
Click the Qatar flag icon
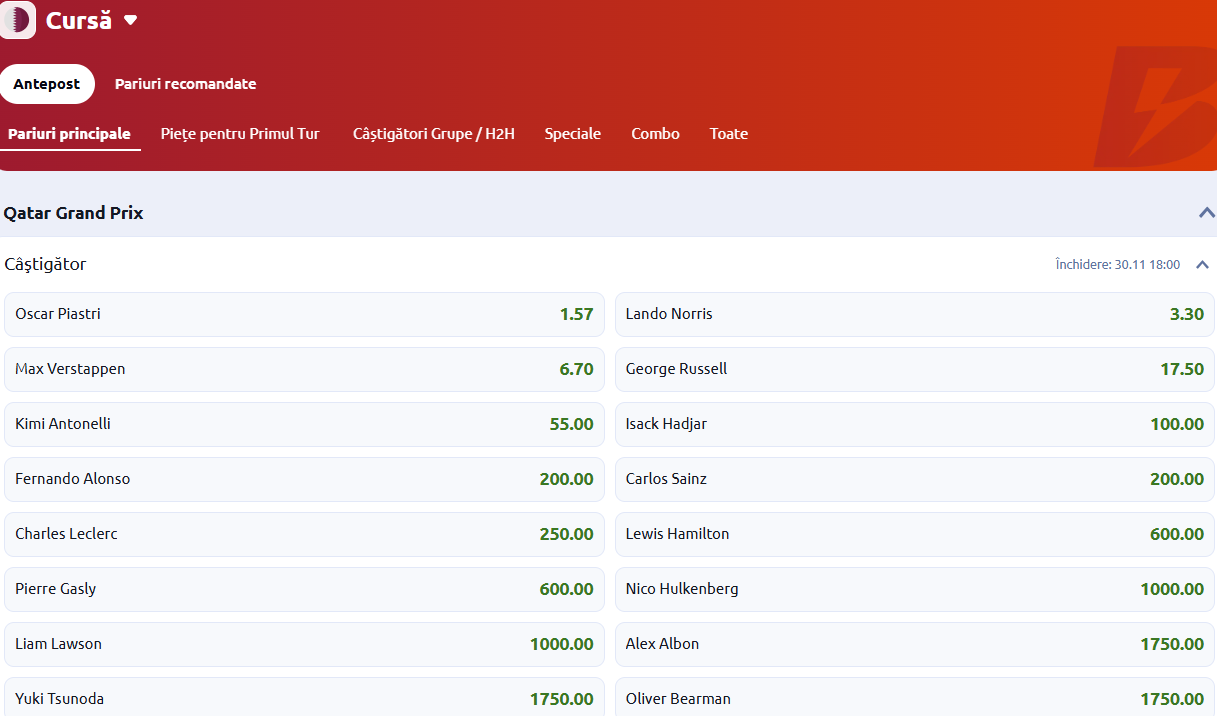pyautogui.click(x=18, y=20)
